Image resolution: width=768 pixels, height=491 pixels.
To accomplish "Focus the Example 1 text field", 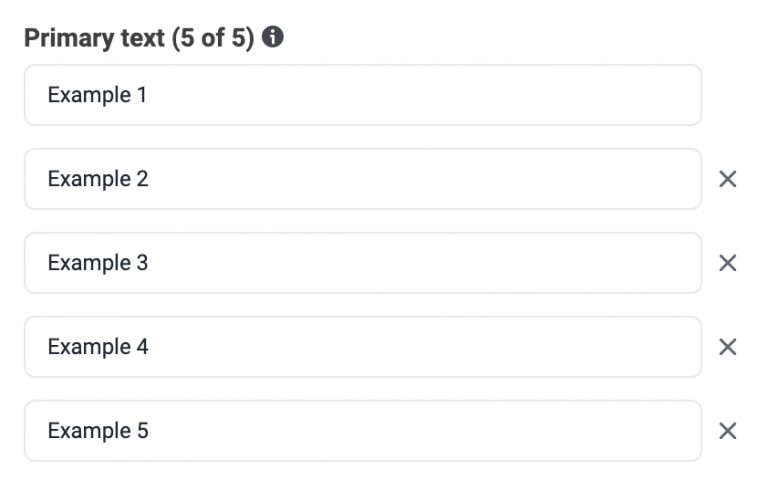I will coord(362,95).
